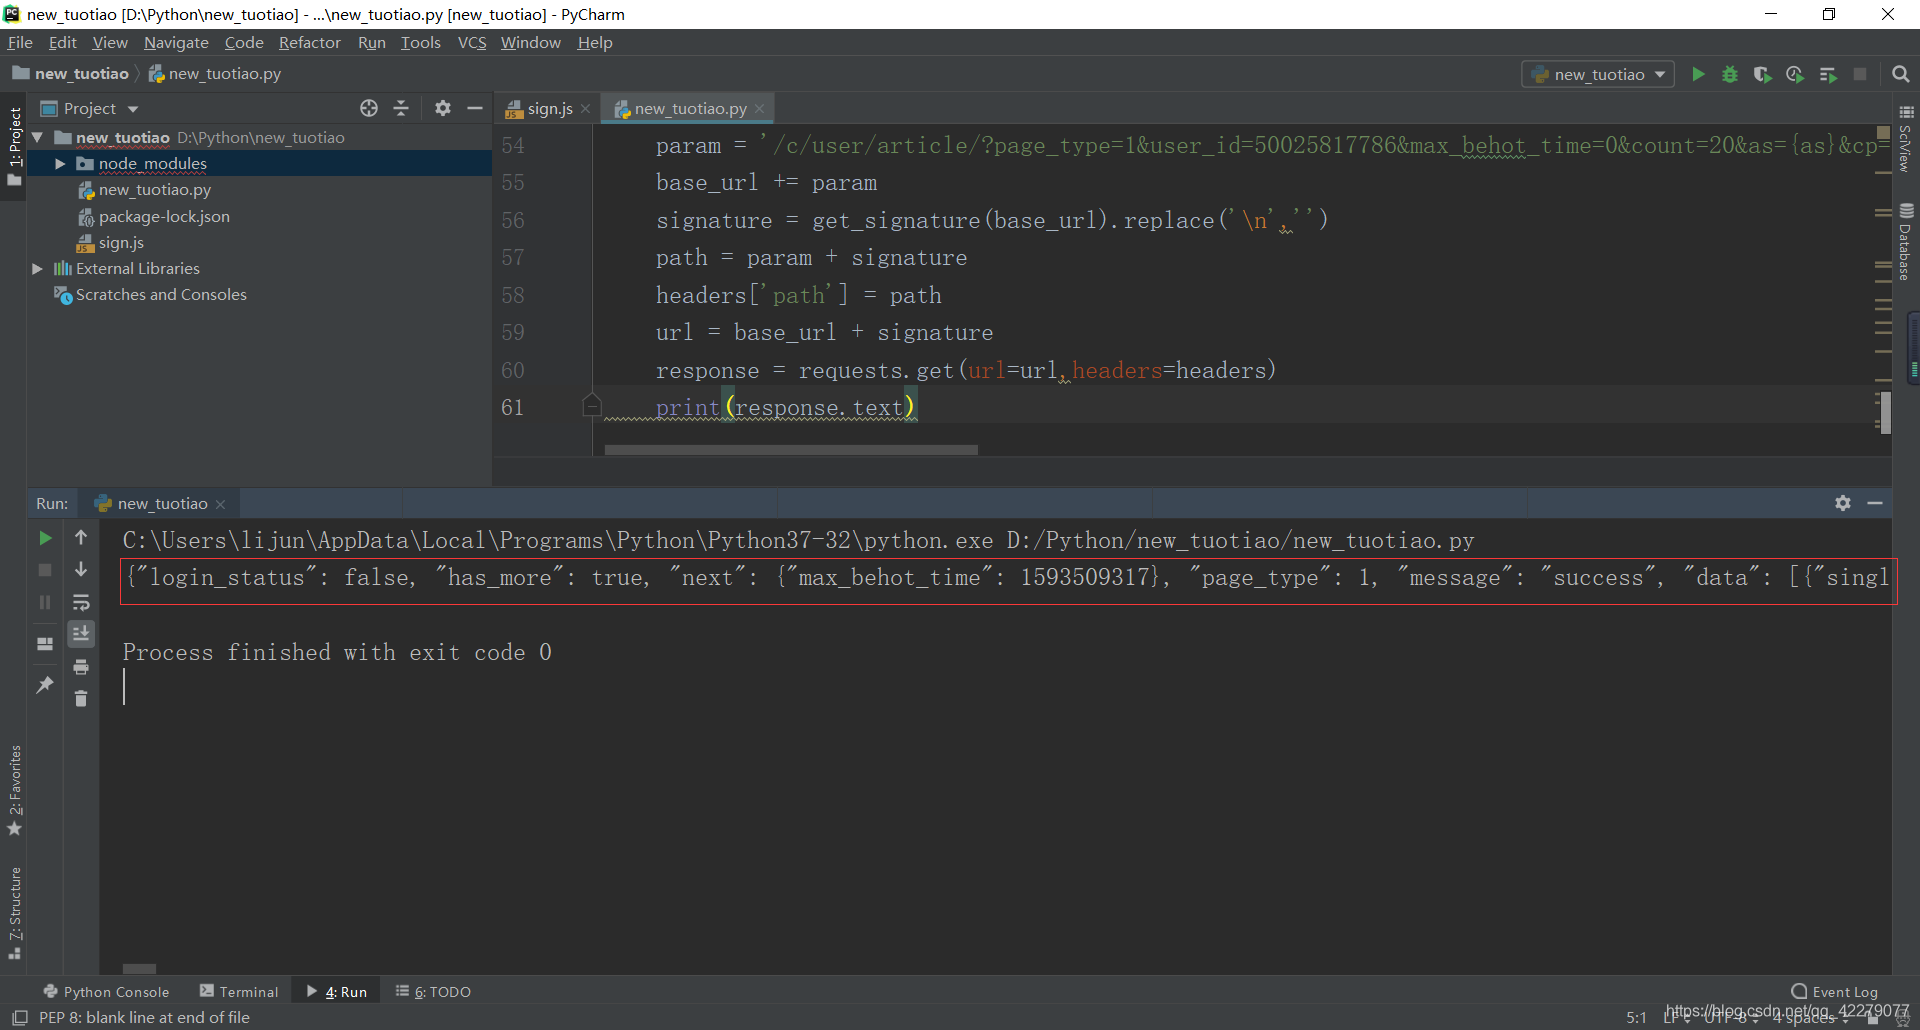Hide the Project tool window
Viewport: 1920px width, 1030px height.
coord(475,108)
